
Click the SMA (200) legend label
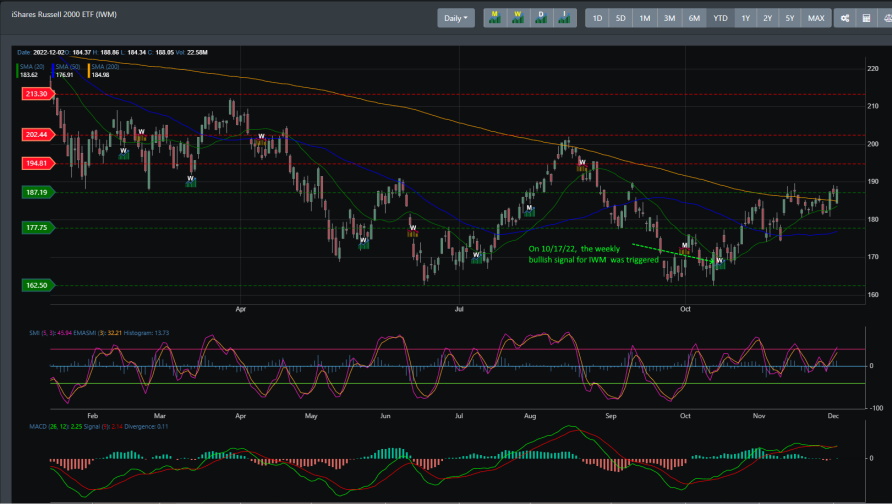pos(105,67)
